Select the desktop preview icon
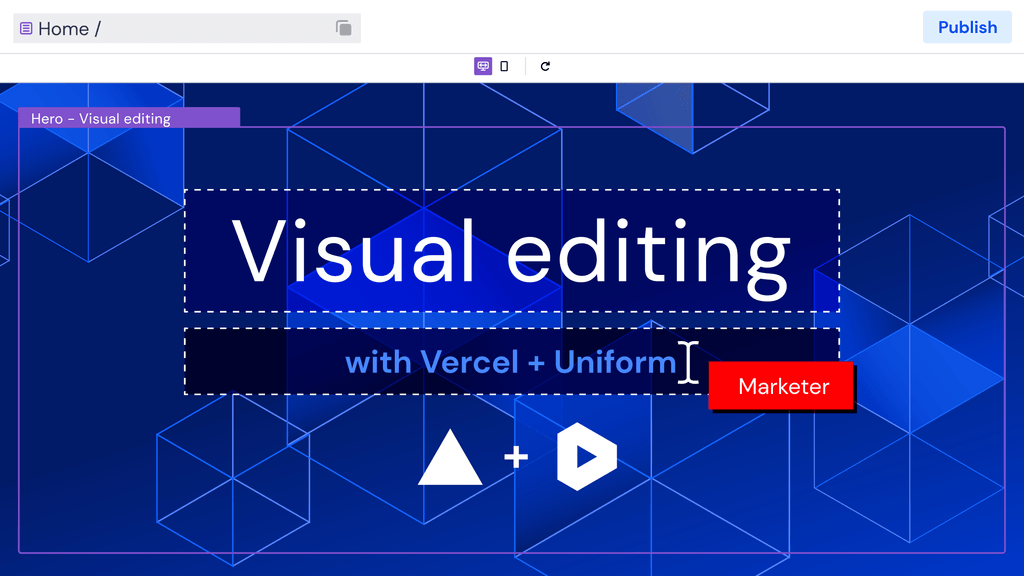The image size is (1024, 576). point(483,65)
